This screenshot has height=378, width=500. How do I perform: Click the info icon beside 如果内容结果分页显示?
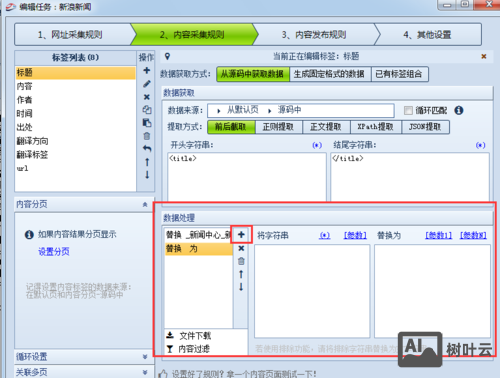tap(29, 235)
